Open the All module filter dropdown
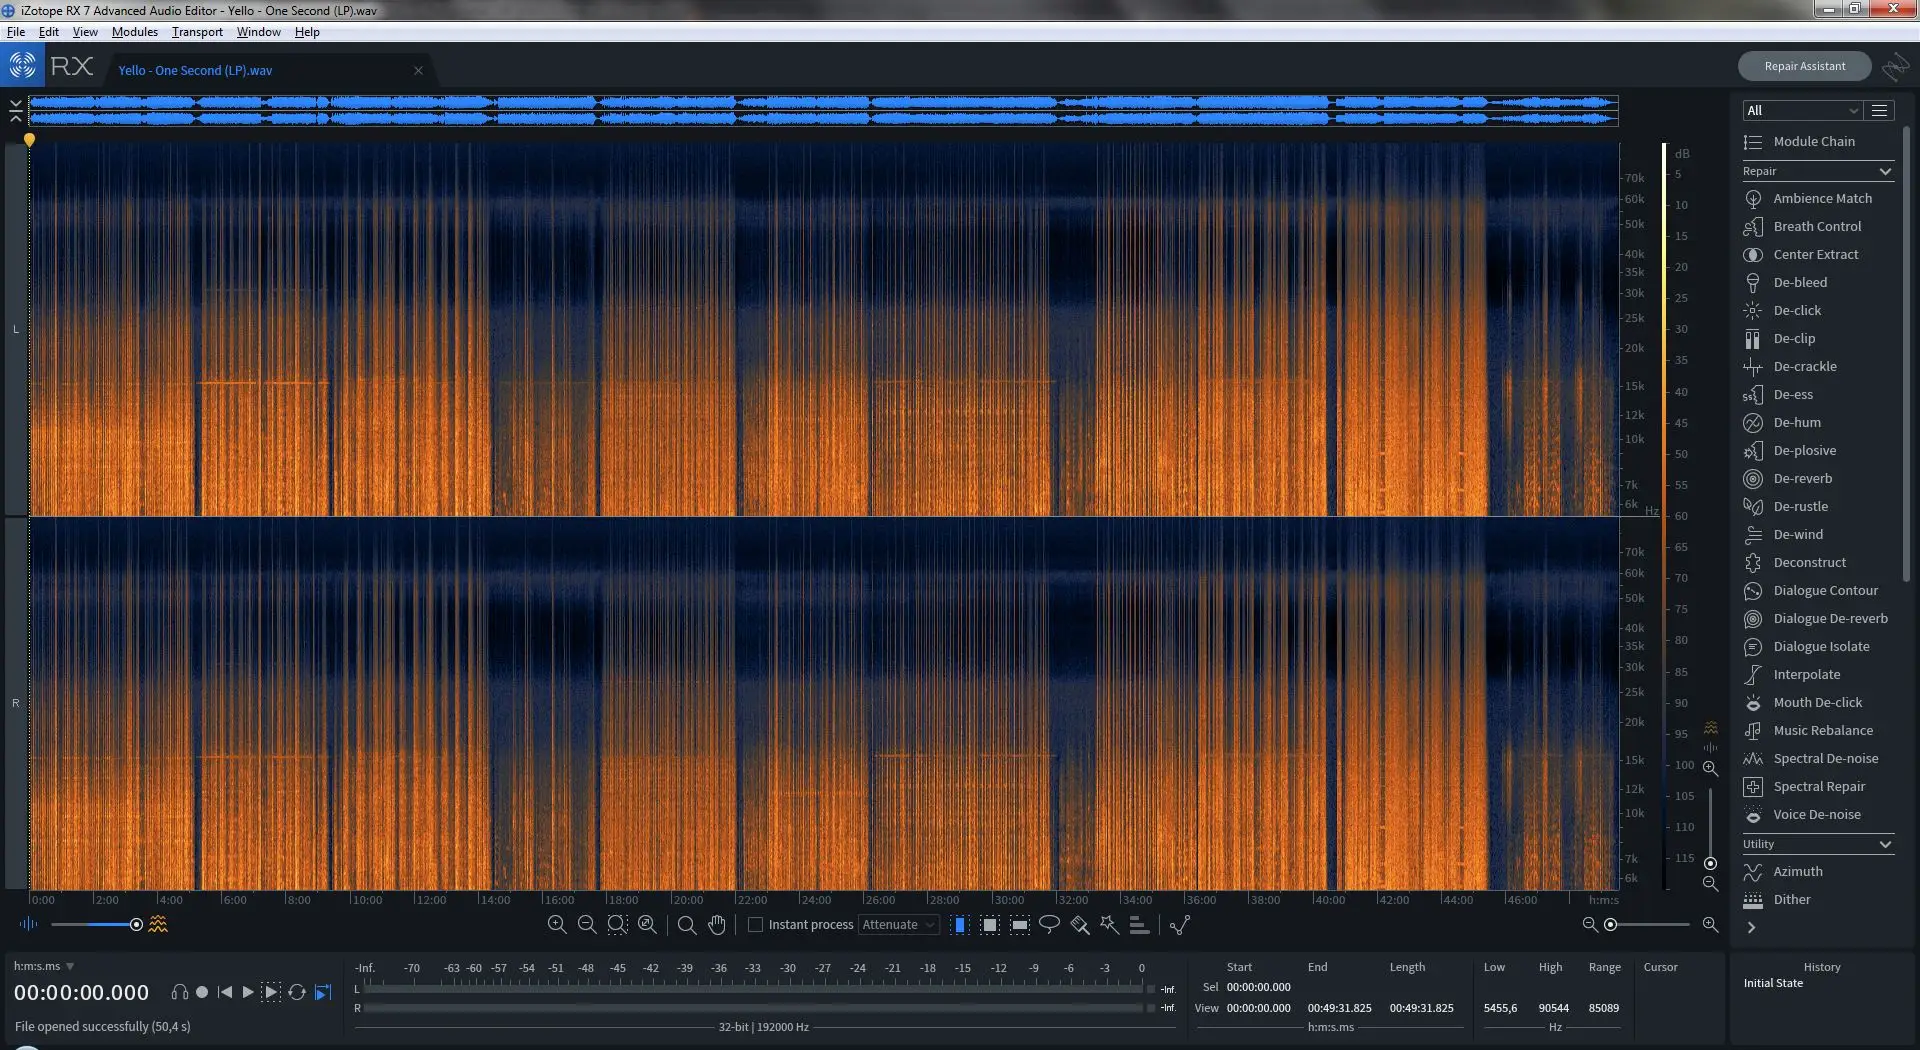This screenshot has height=1050, width=1920. [x=1802, y=110]
